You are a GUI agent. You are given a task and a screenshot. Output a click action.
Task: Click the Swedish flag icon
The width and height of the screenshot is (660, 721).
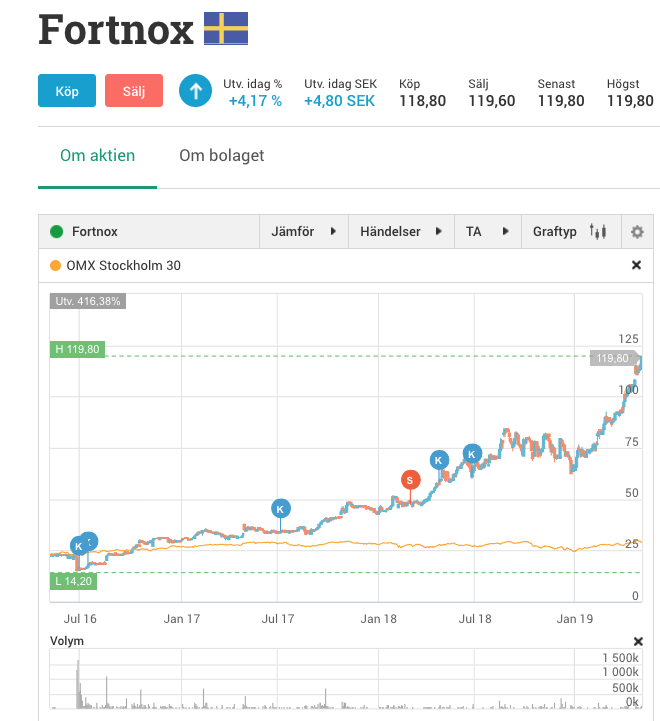click(226, 29)
